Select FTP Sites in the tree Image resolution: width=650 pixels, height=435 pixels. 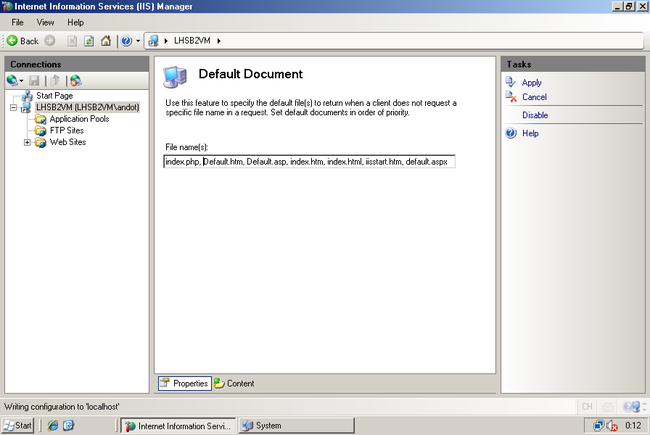(67, 131)
